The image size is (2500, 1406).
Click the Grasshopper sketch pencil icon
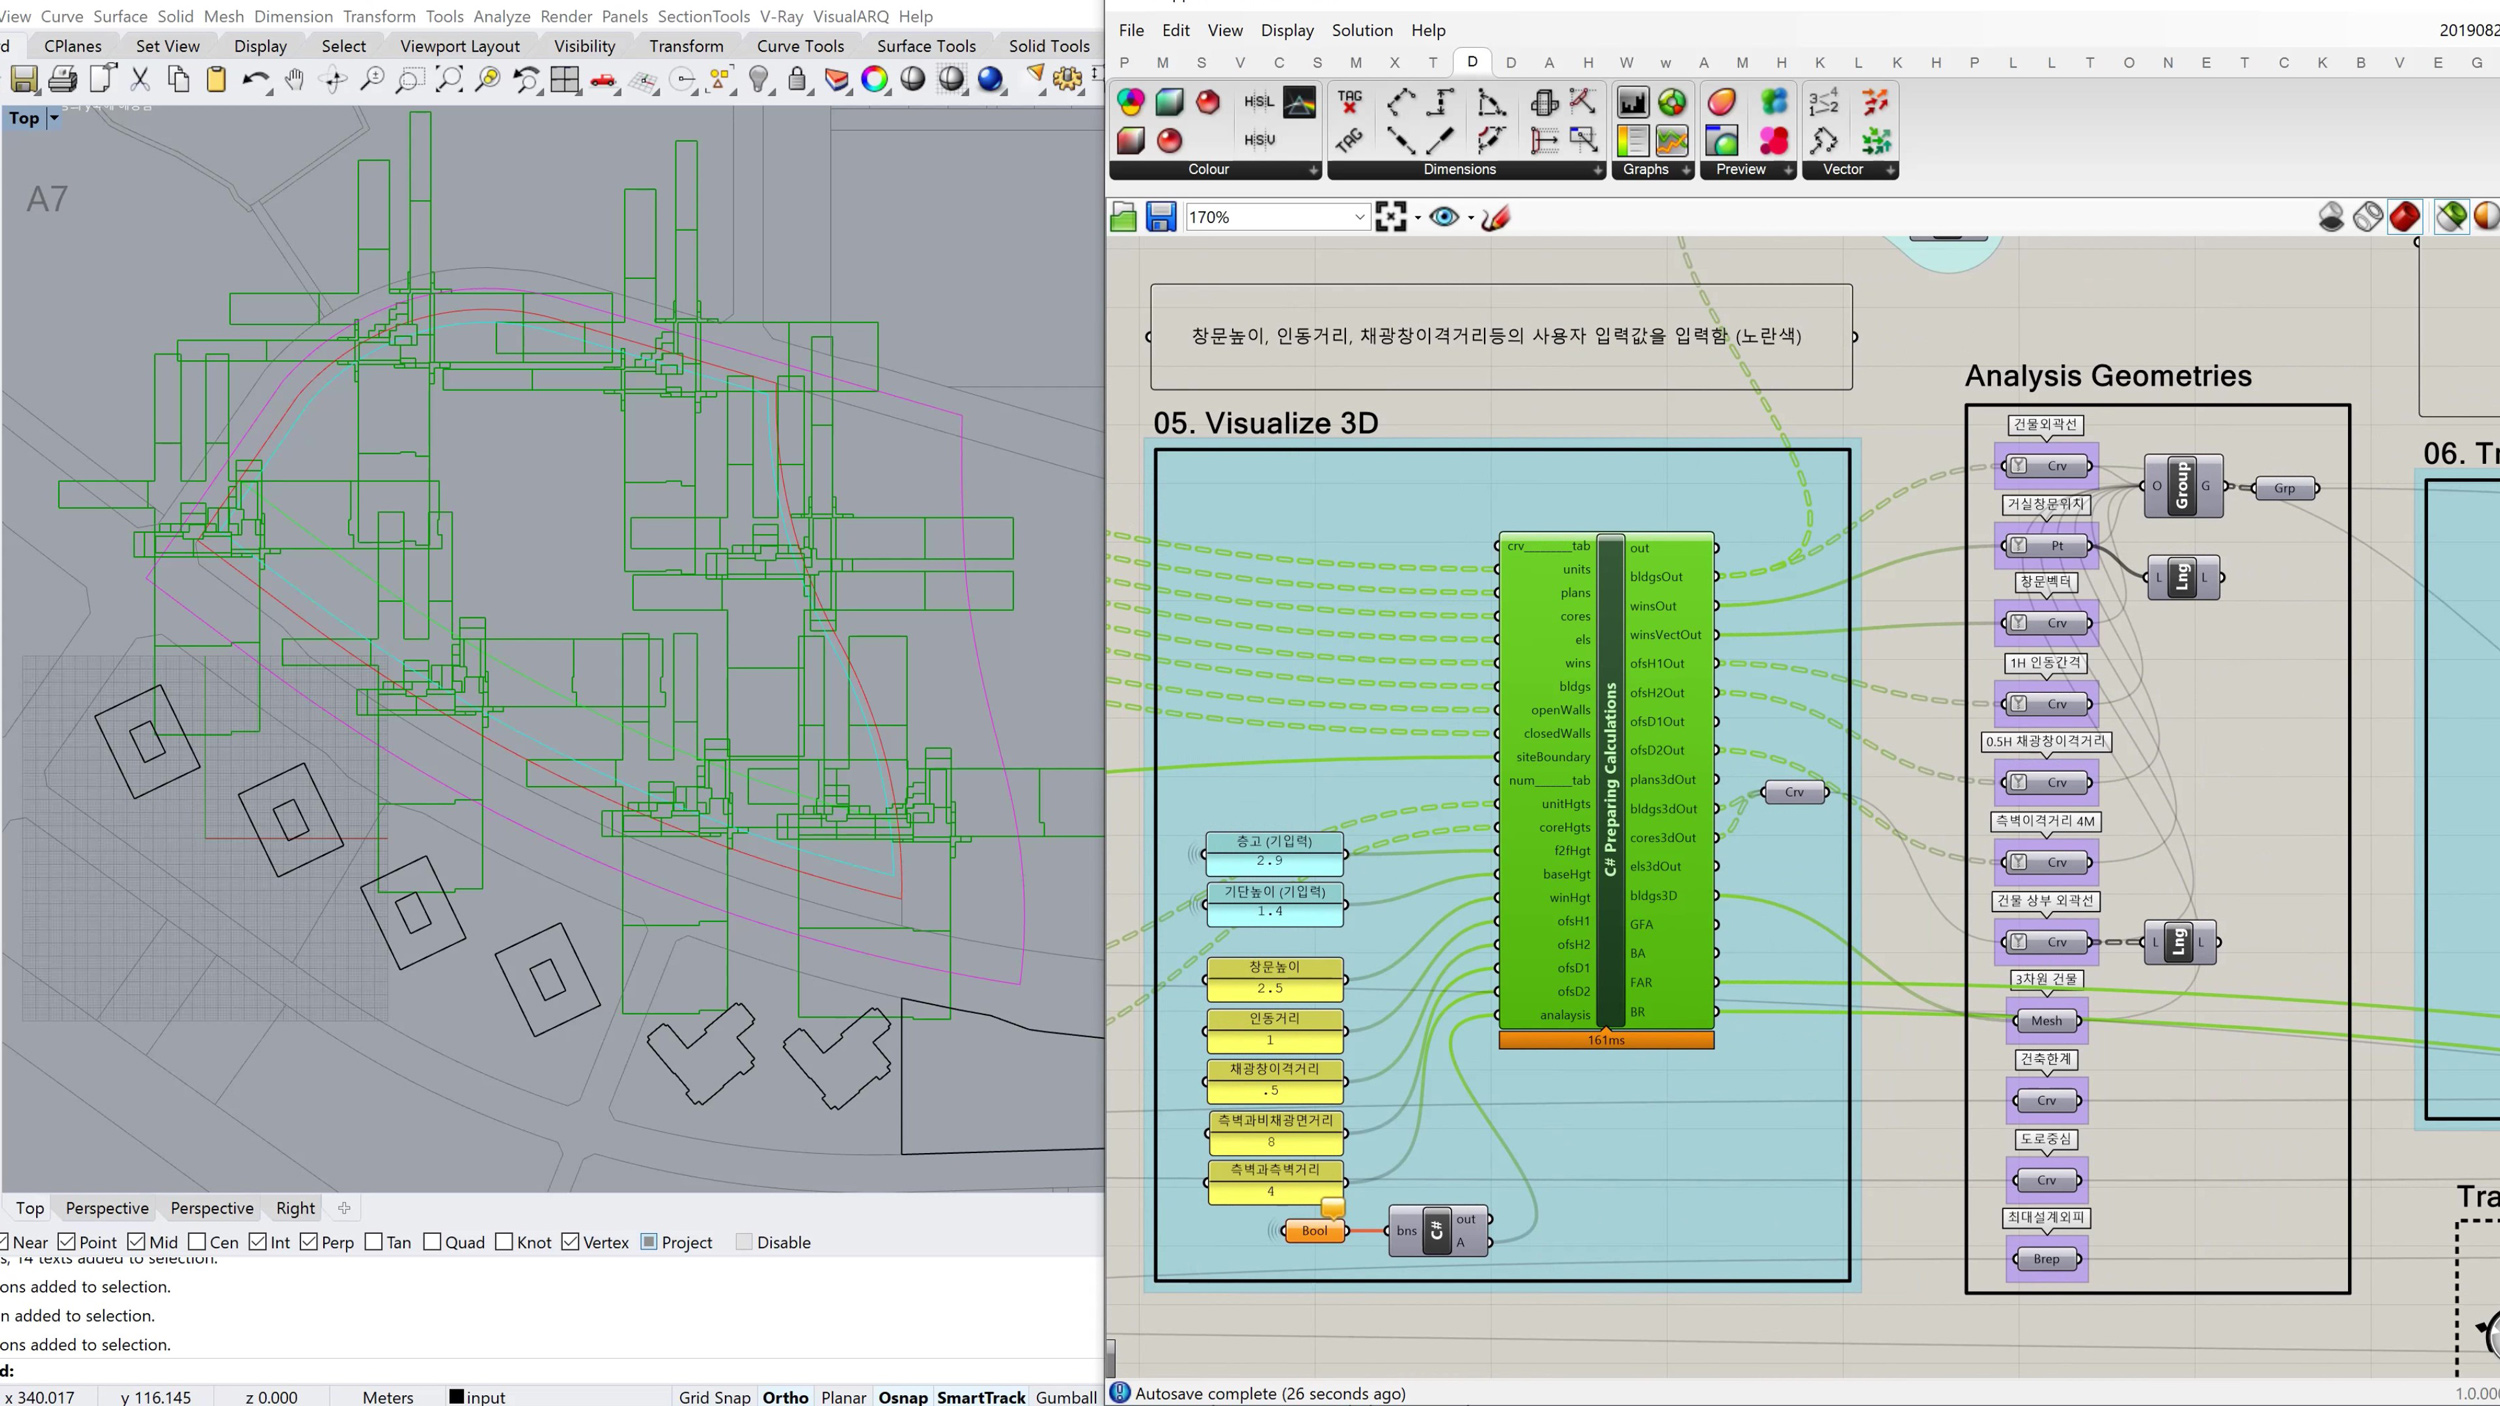(x=1496, y=217)
